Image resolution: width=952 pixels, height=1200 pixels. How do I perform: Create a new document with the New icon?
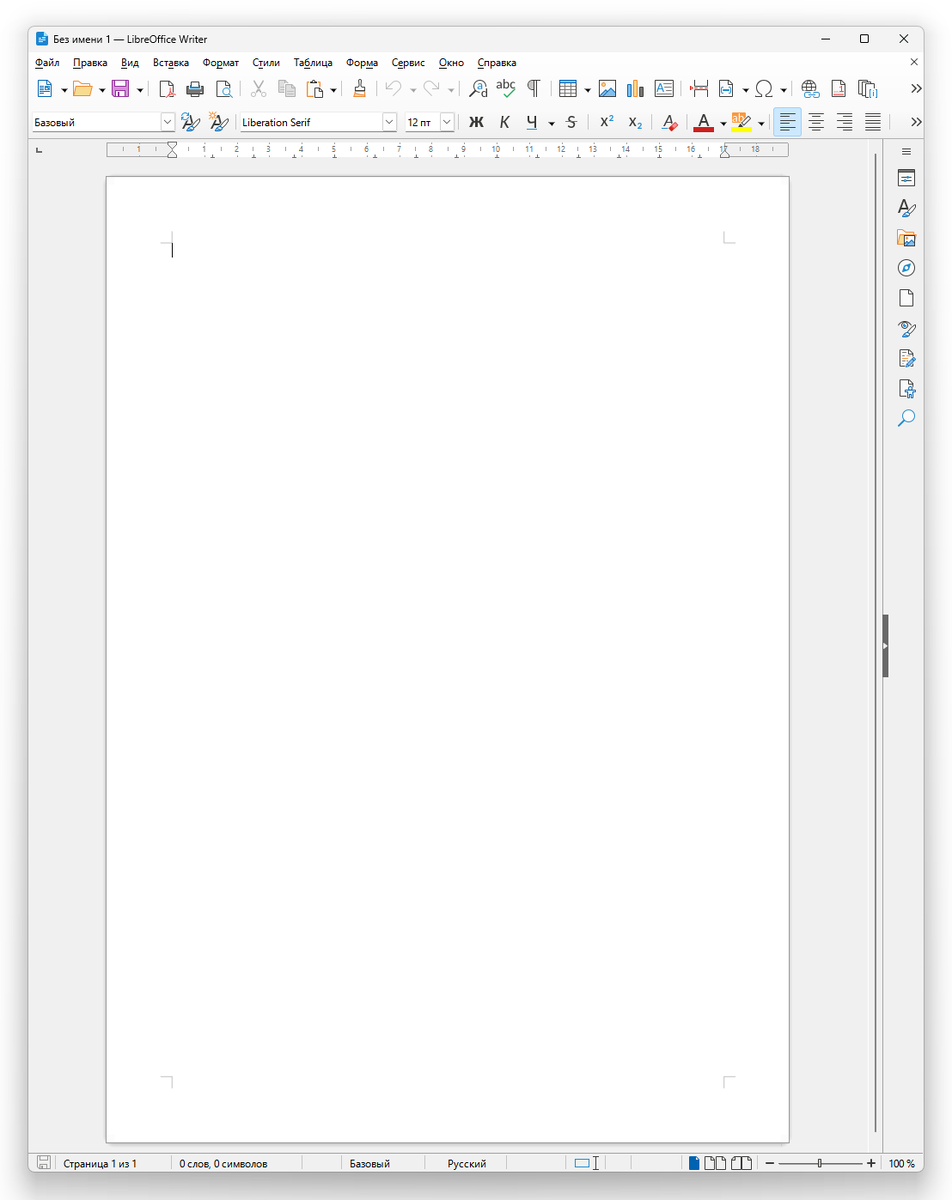(x=44, y=89)
